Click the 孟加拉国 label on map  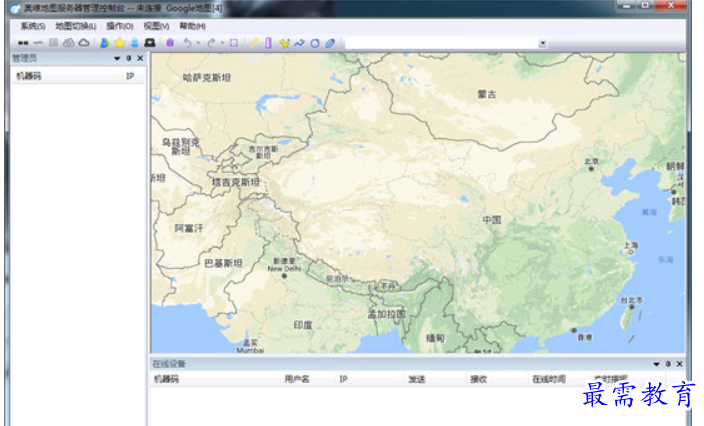(387, 314)
